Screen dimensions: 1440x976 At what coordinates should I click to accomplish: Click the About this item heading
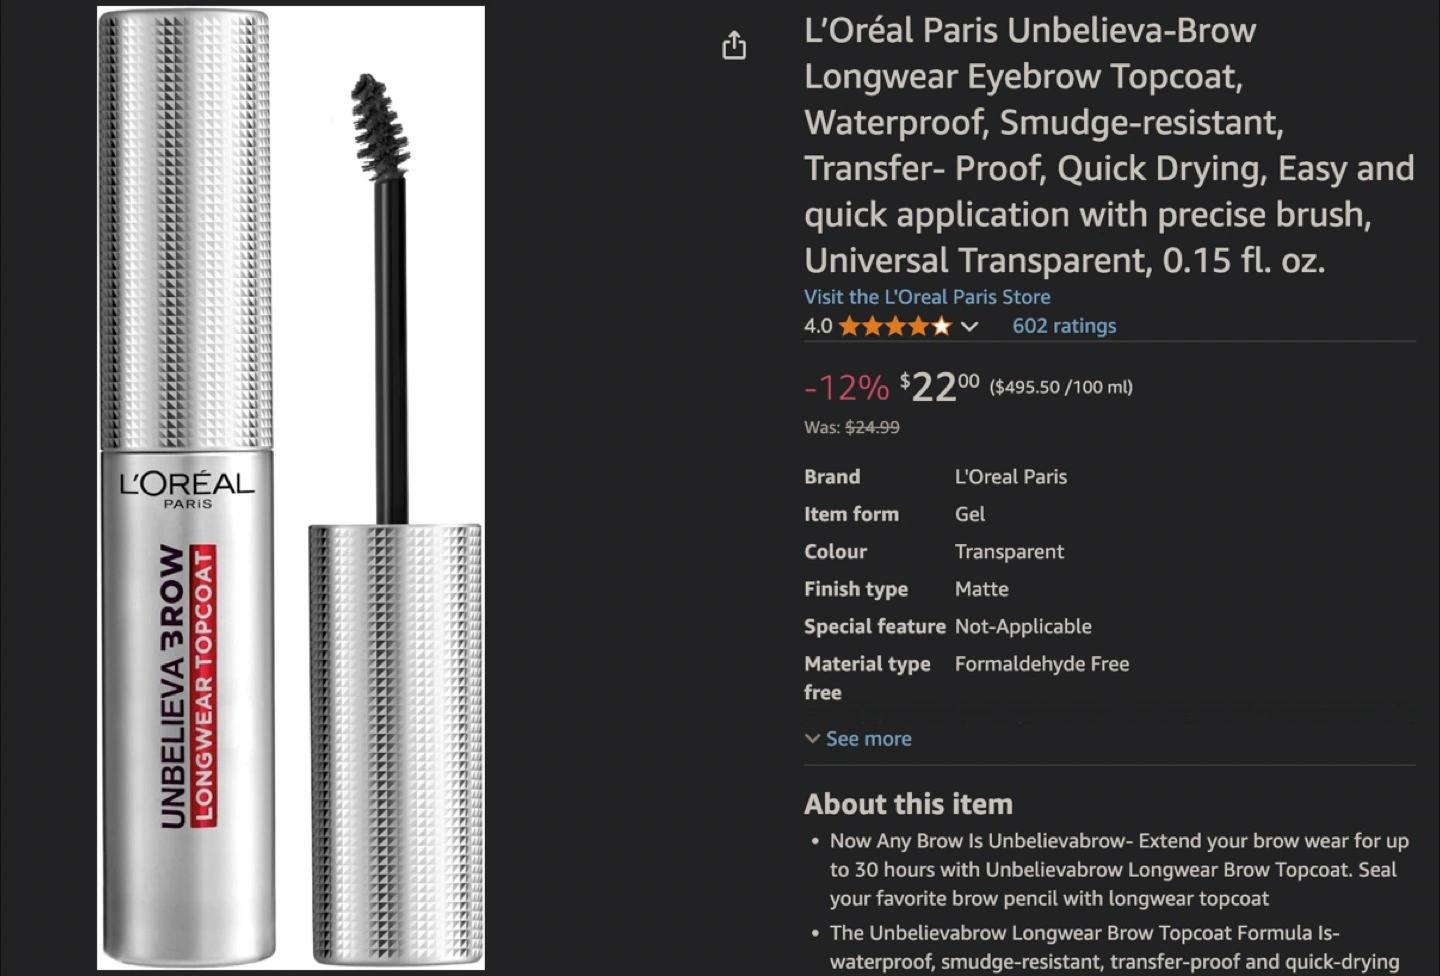[908, 804]
